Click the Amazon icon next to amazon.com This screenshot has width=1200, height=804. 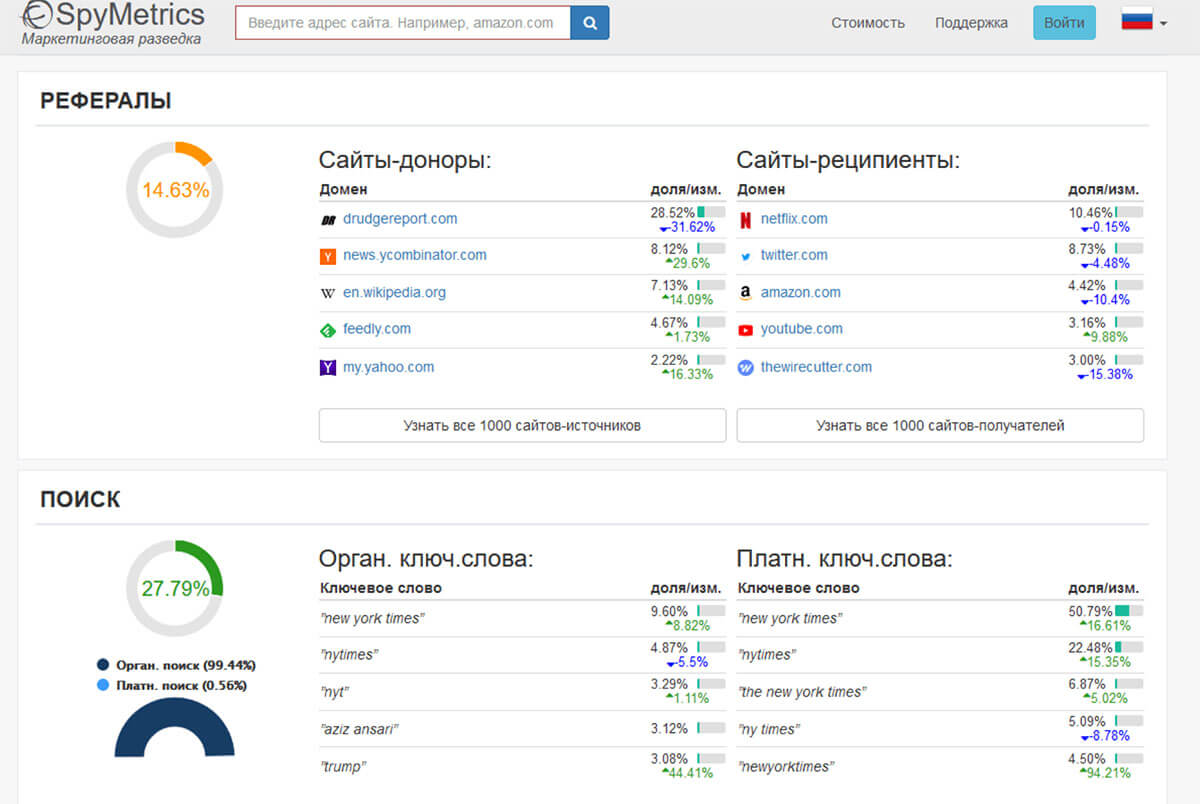pyautogui.click(x=744, y=293)
